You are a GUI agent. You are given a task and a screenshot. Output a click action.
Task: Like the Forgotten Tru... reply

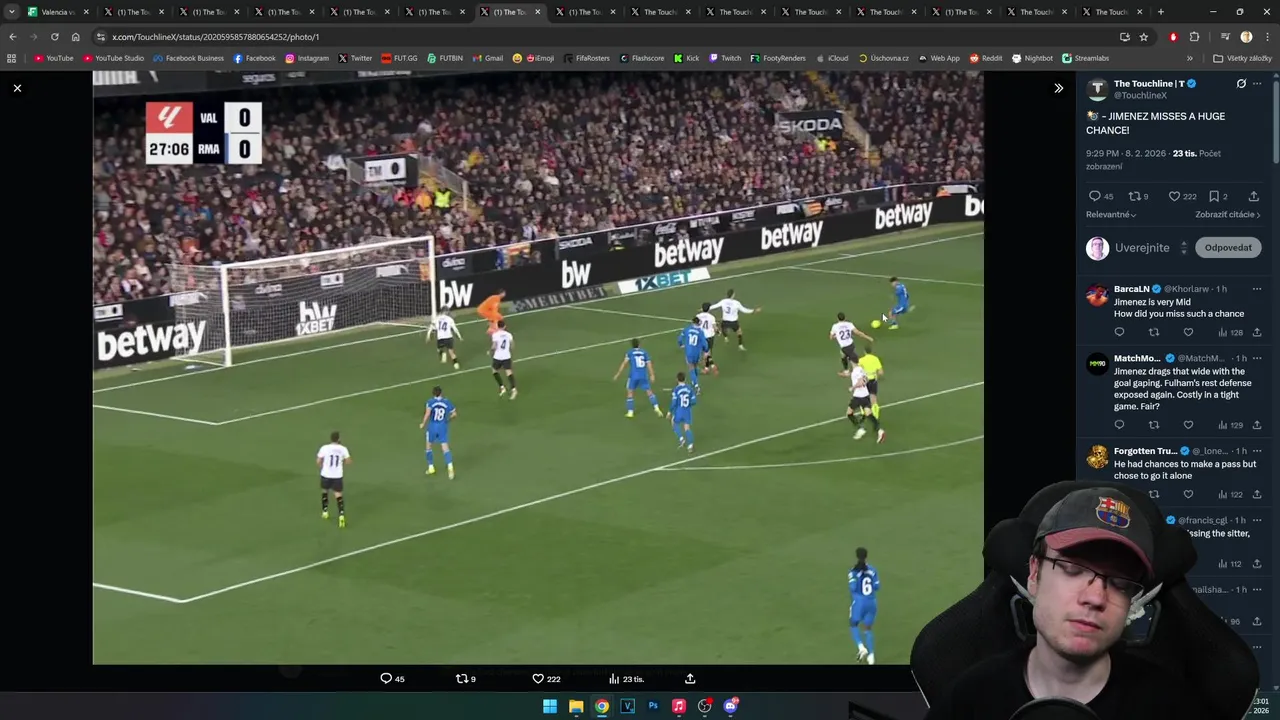[1188, 494]
